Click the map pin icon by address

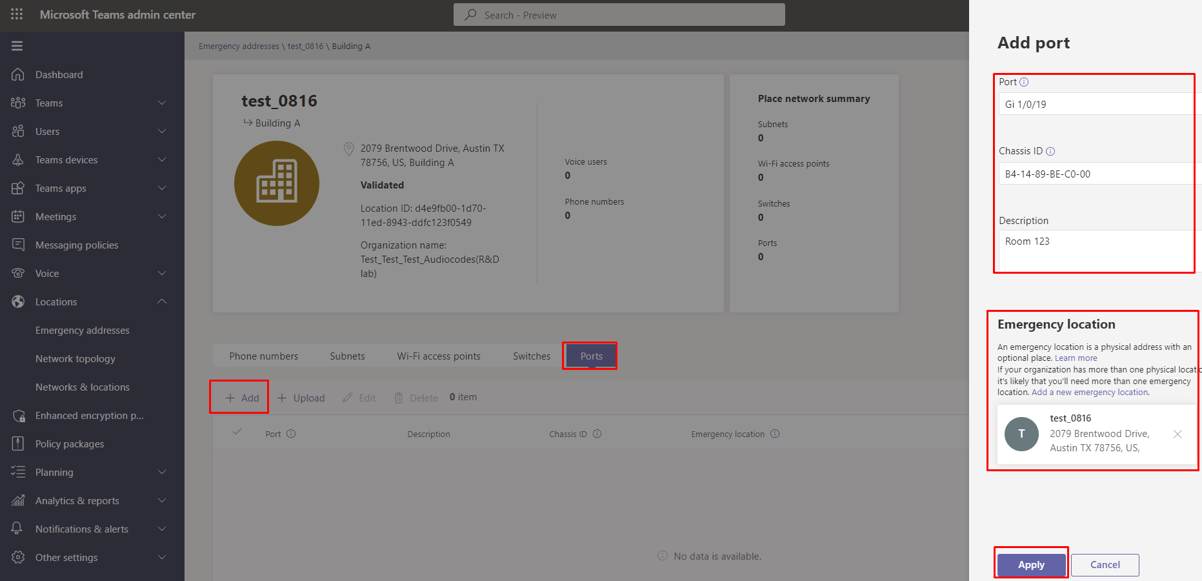(x=348, y=149)
